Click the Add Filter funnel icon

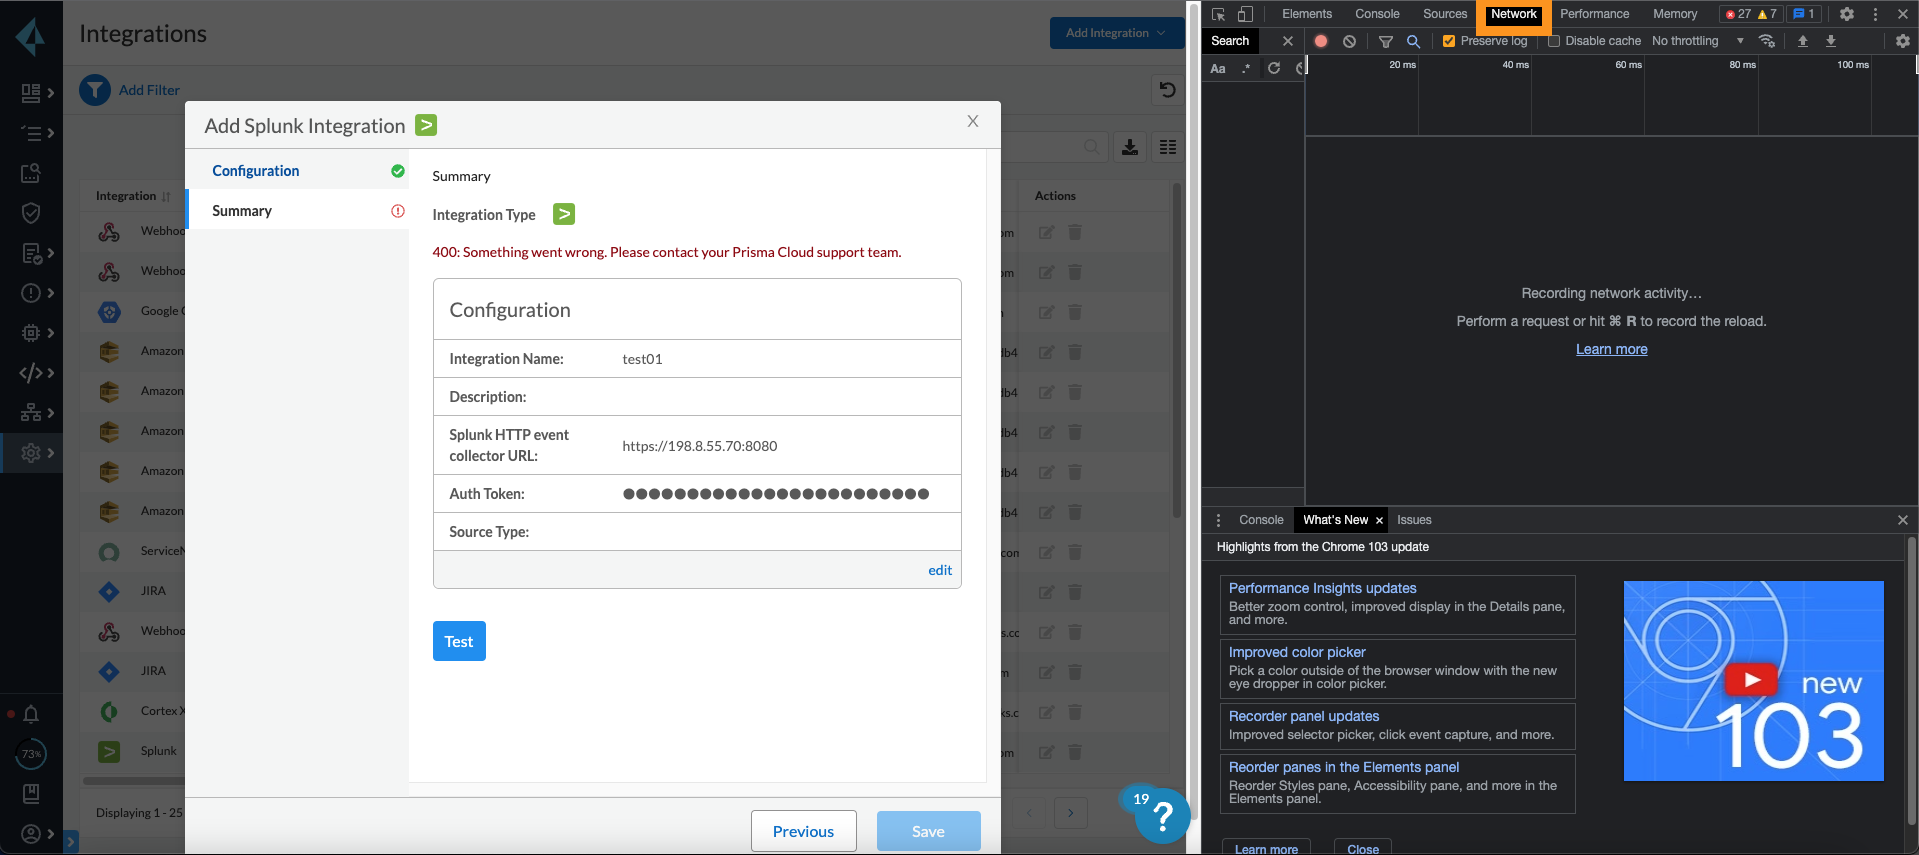point(95,90)
